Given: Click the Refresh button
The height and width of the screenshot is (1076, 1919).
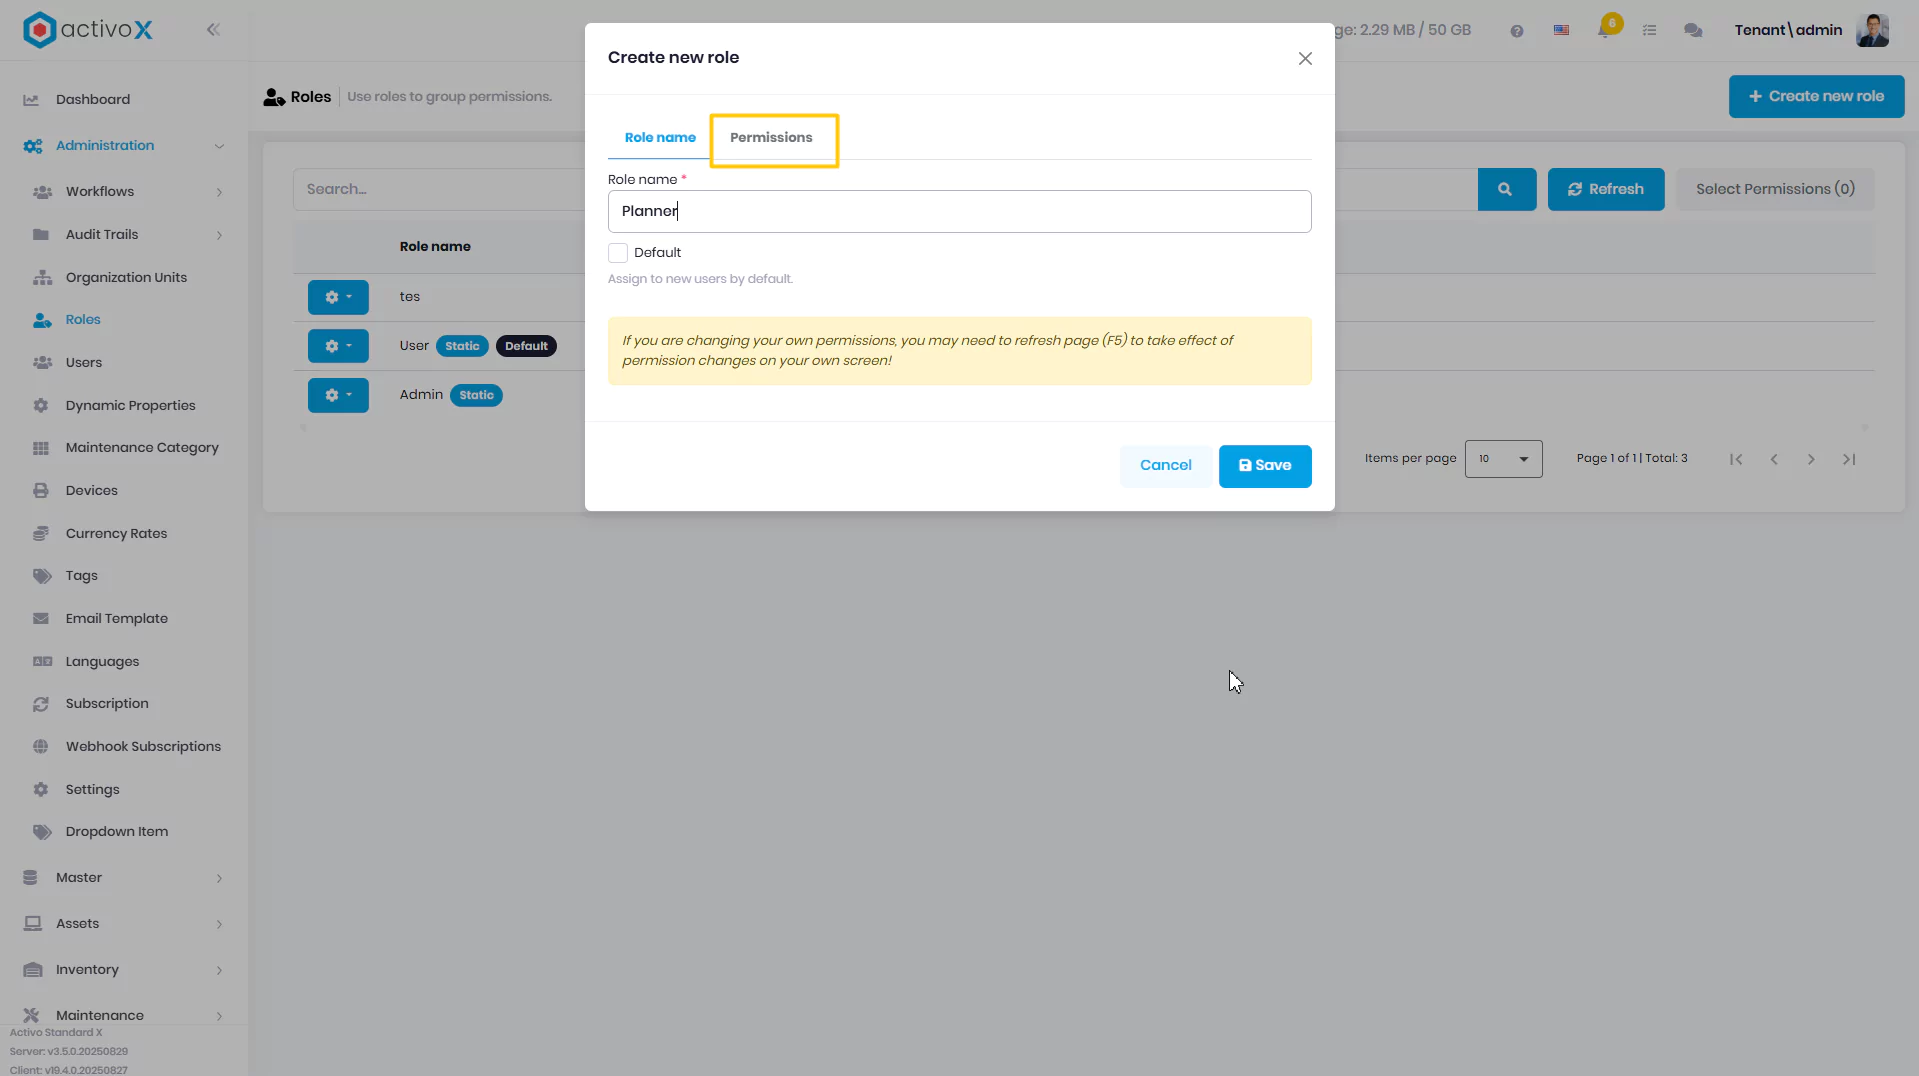Looking at the screenshot, I should coord(1605,189).
